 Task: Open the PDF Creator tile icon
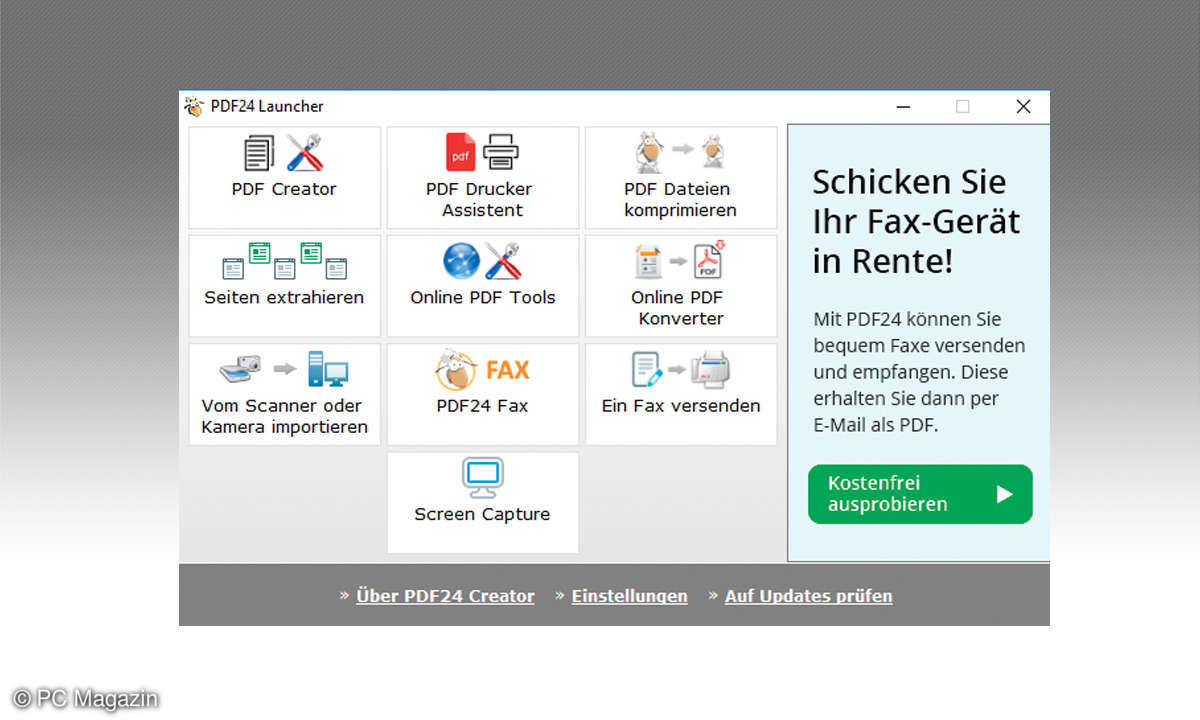(284, 152)
